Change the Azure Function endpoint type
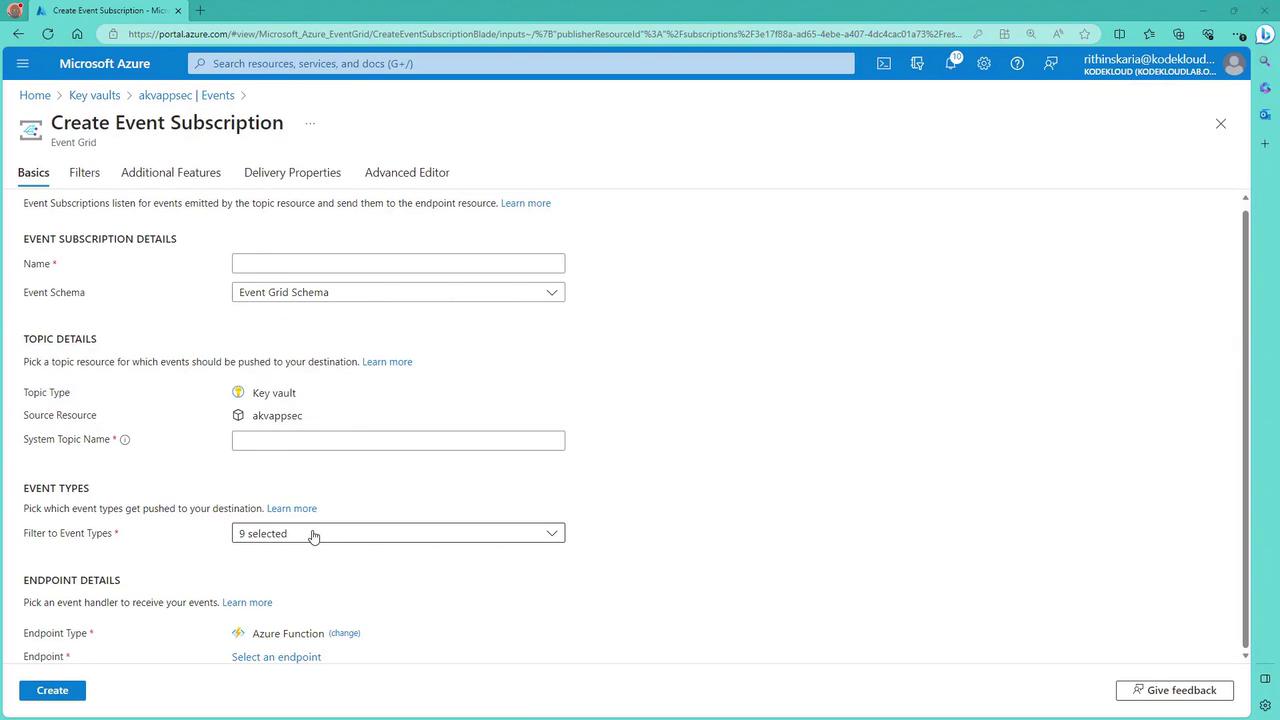 (344, 633)
